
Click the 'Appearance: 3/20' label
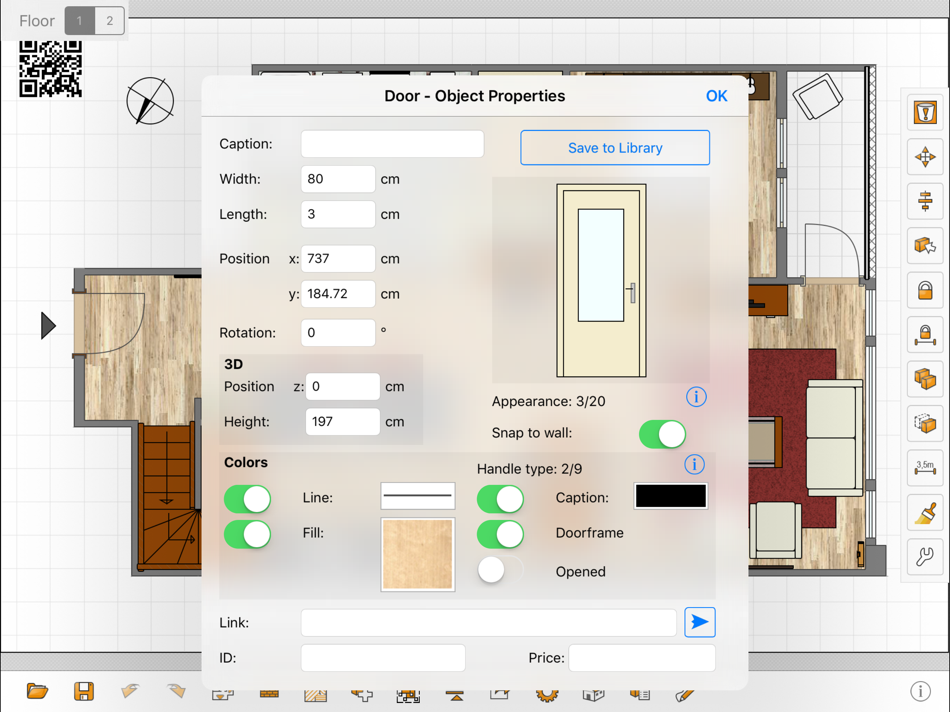pos(548,402)
